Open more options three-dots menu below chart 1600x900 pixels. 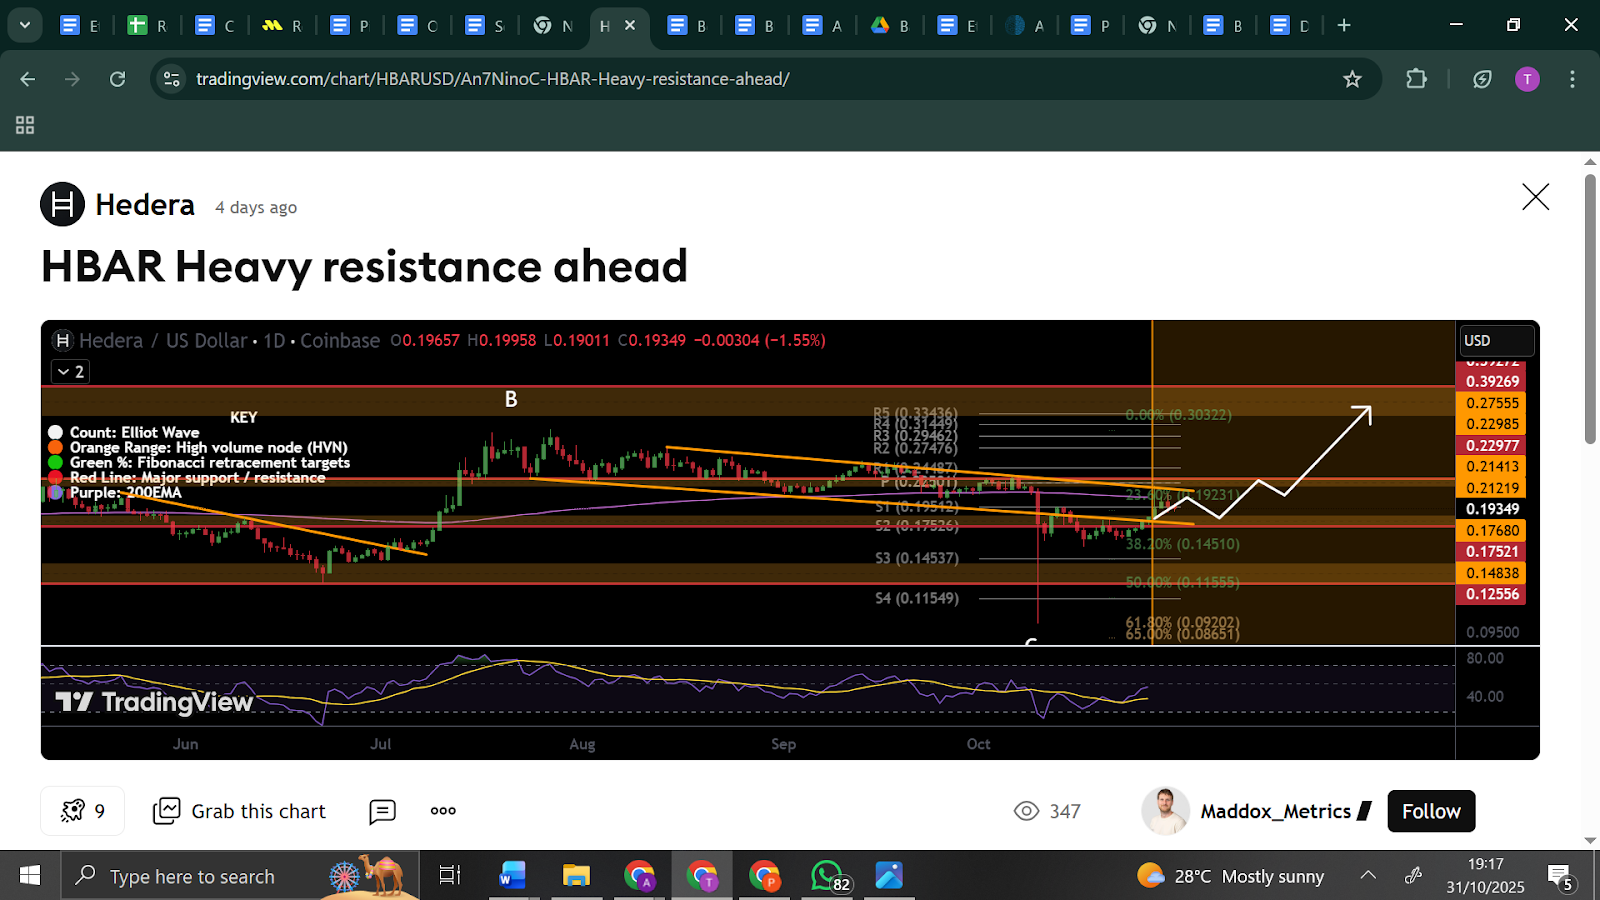coord(443,811)
